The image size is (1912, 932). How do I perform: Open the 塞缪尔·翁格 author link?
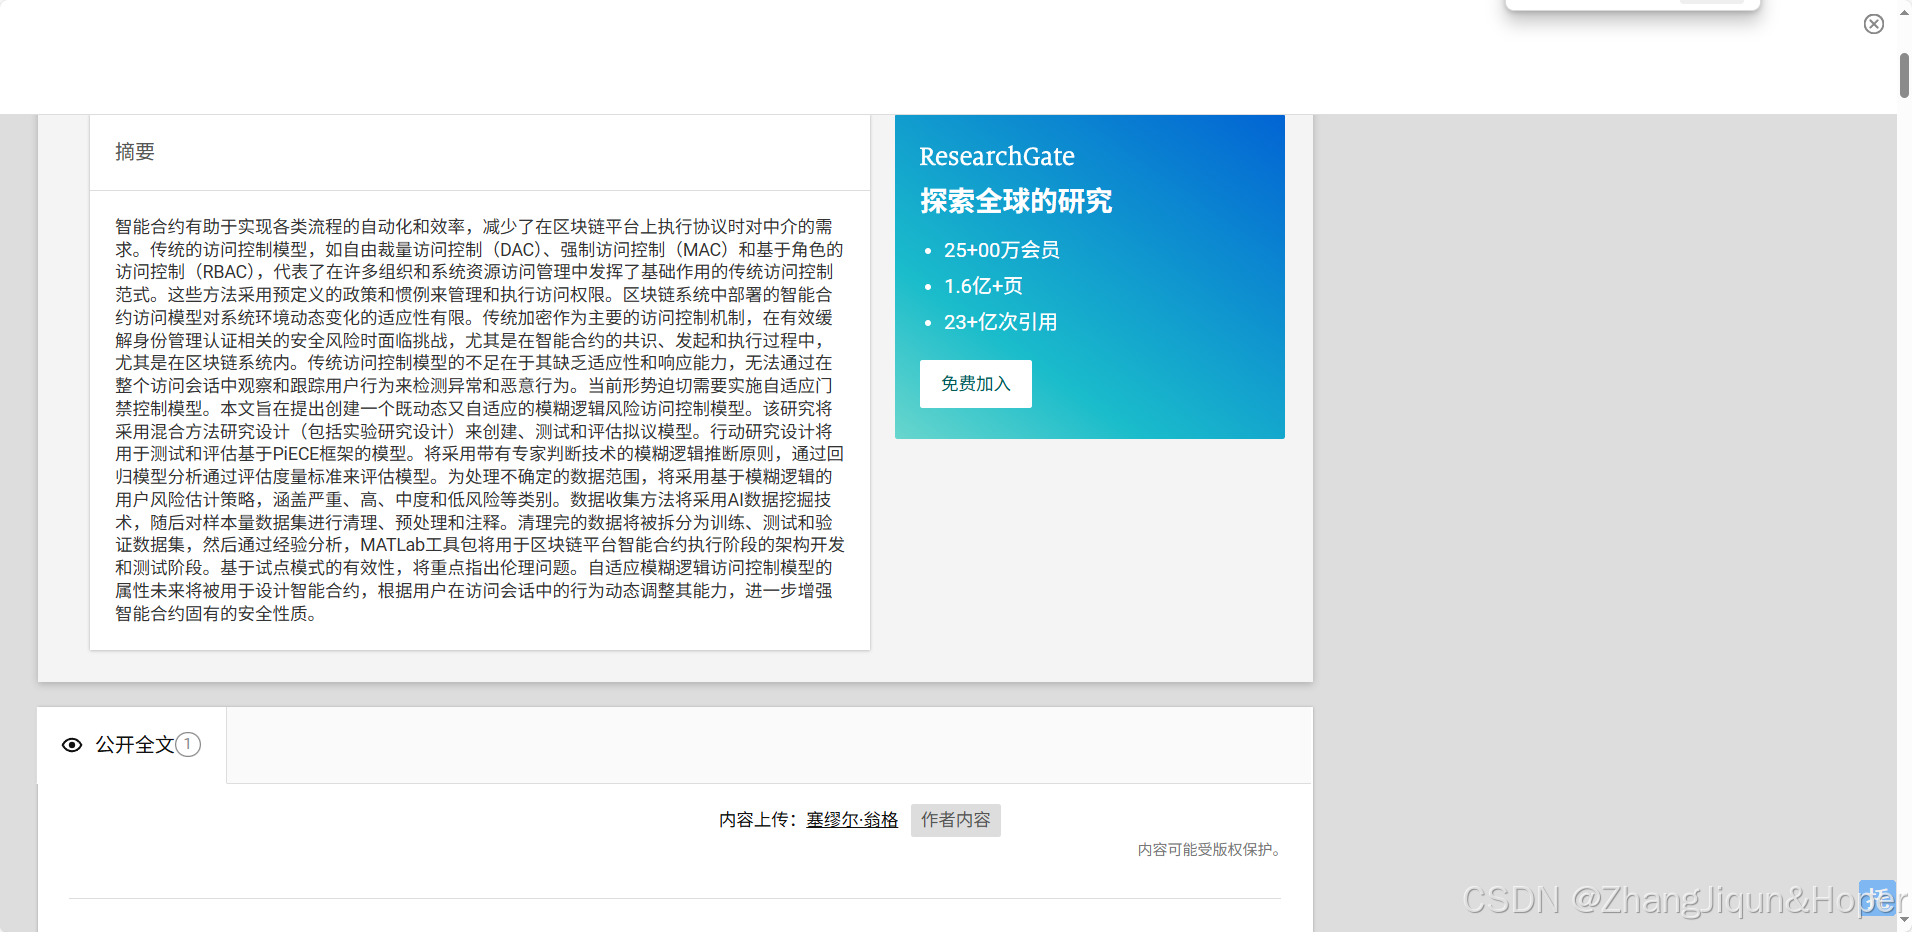pyautogui.click(x=851, y=820)
